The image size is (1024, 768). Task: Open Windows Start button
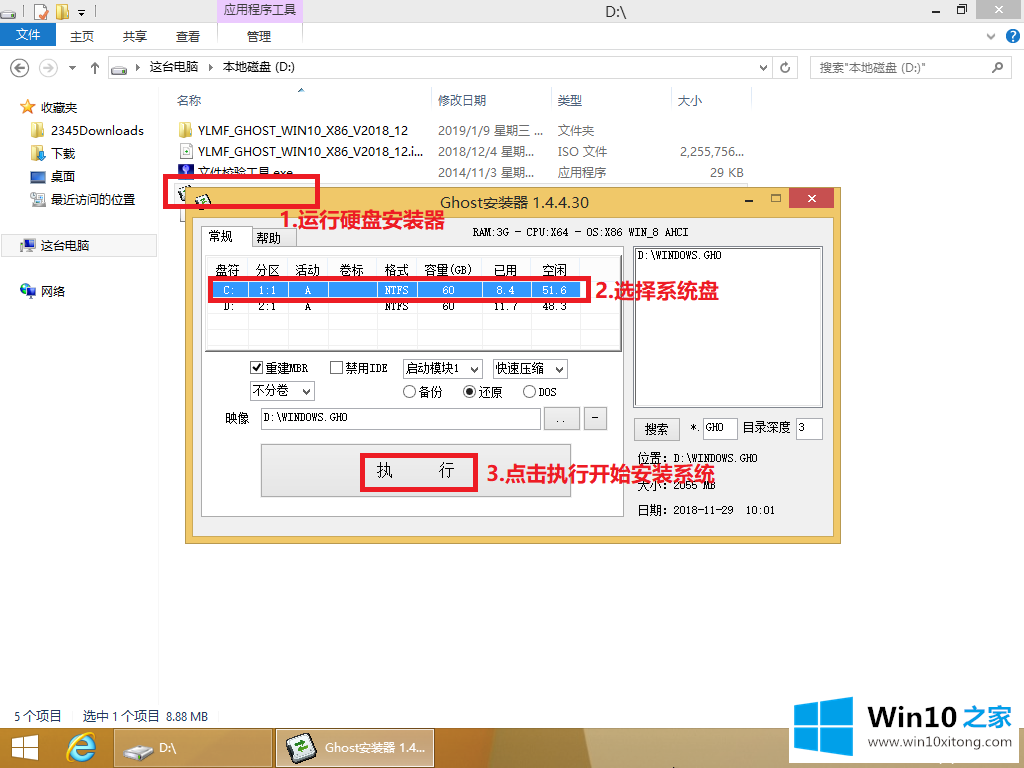(x=25, y=747)
